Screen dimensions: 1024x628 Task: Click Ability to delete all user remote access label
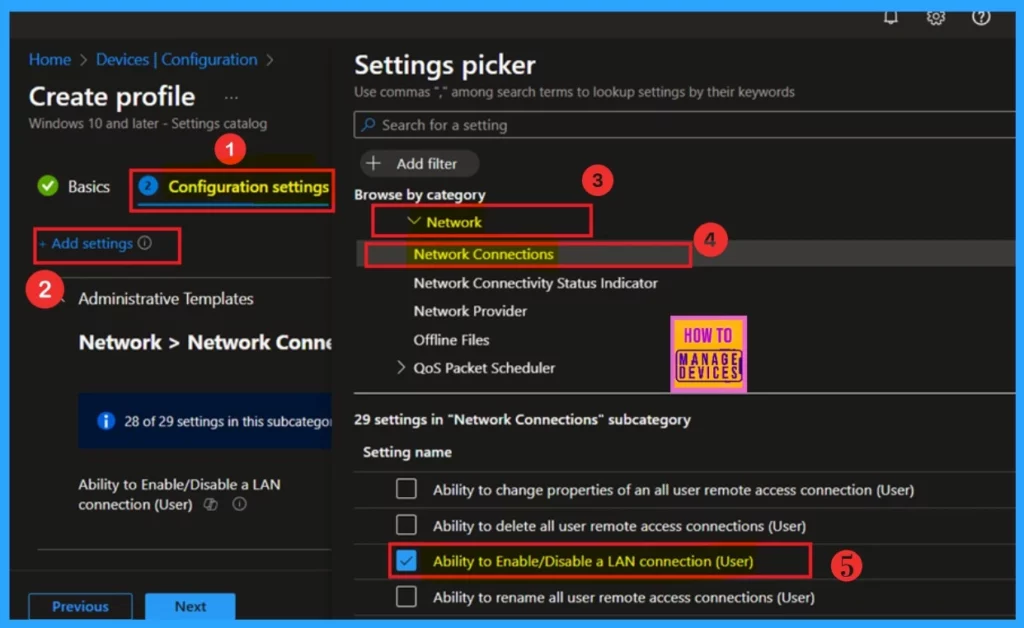pyautogui.click(x=619, y=526)
